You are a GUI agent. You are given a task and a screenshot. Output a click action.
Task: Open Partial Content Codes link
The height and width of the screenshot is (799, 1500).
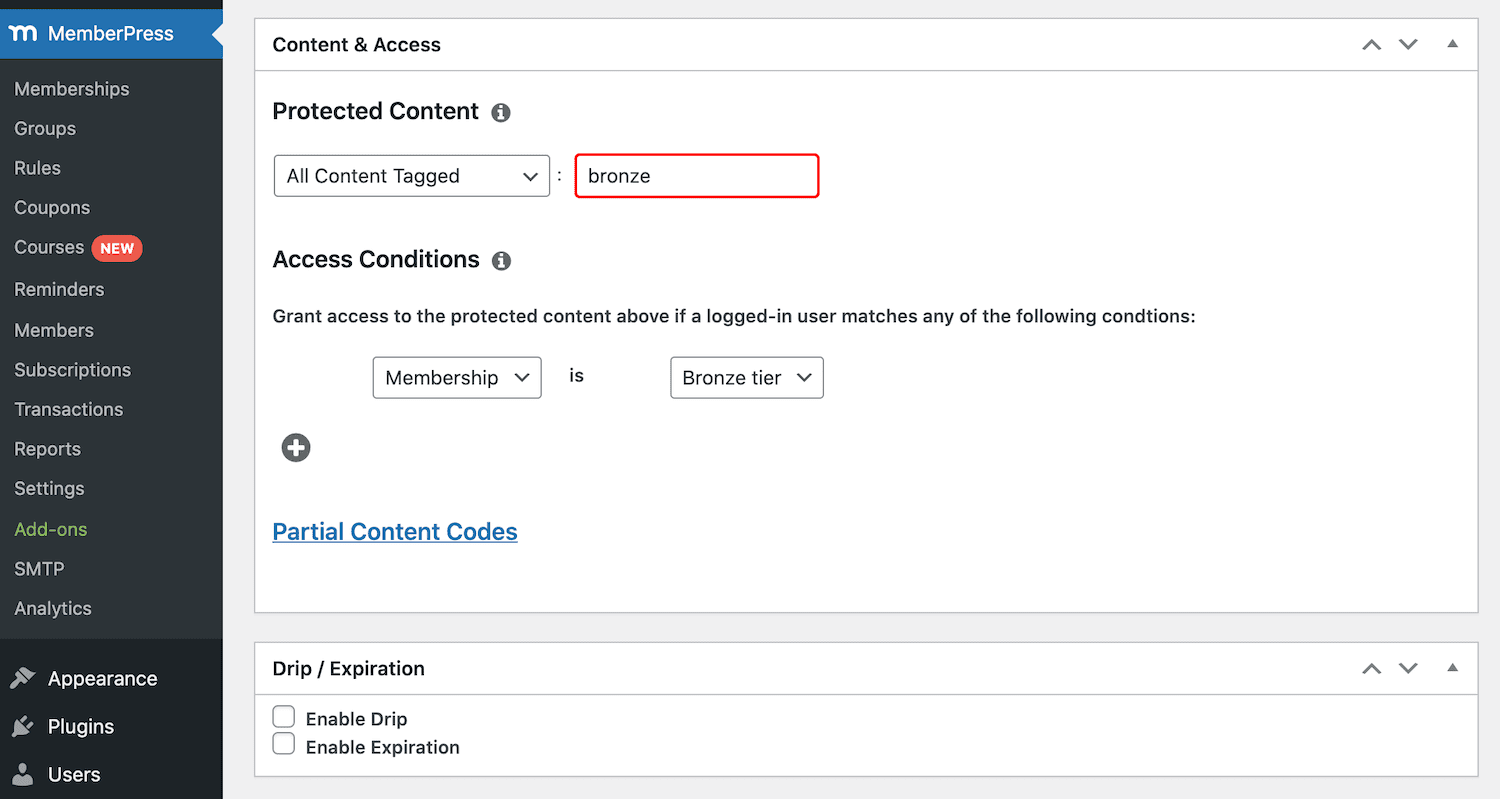395,532
